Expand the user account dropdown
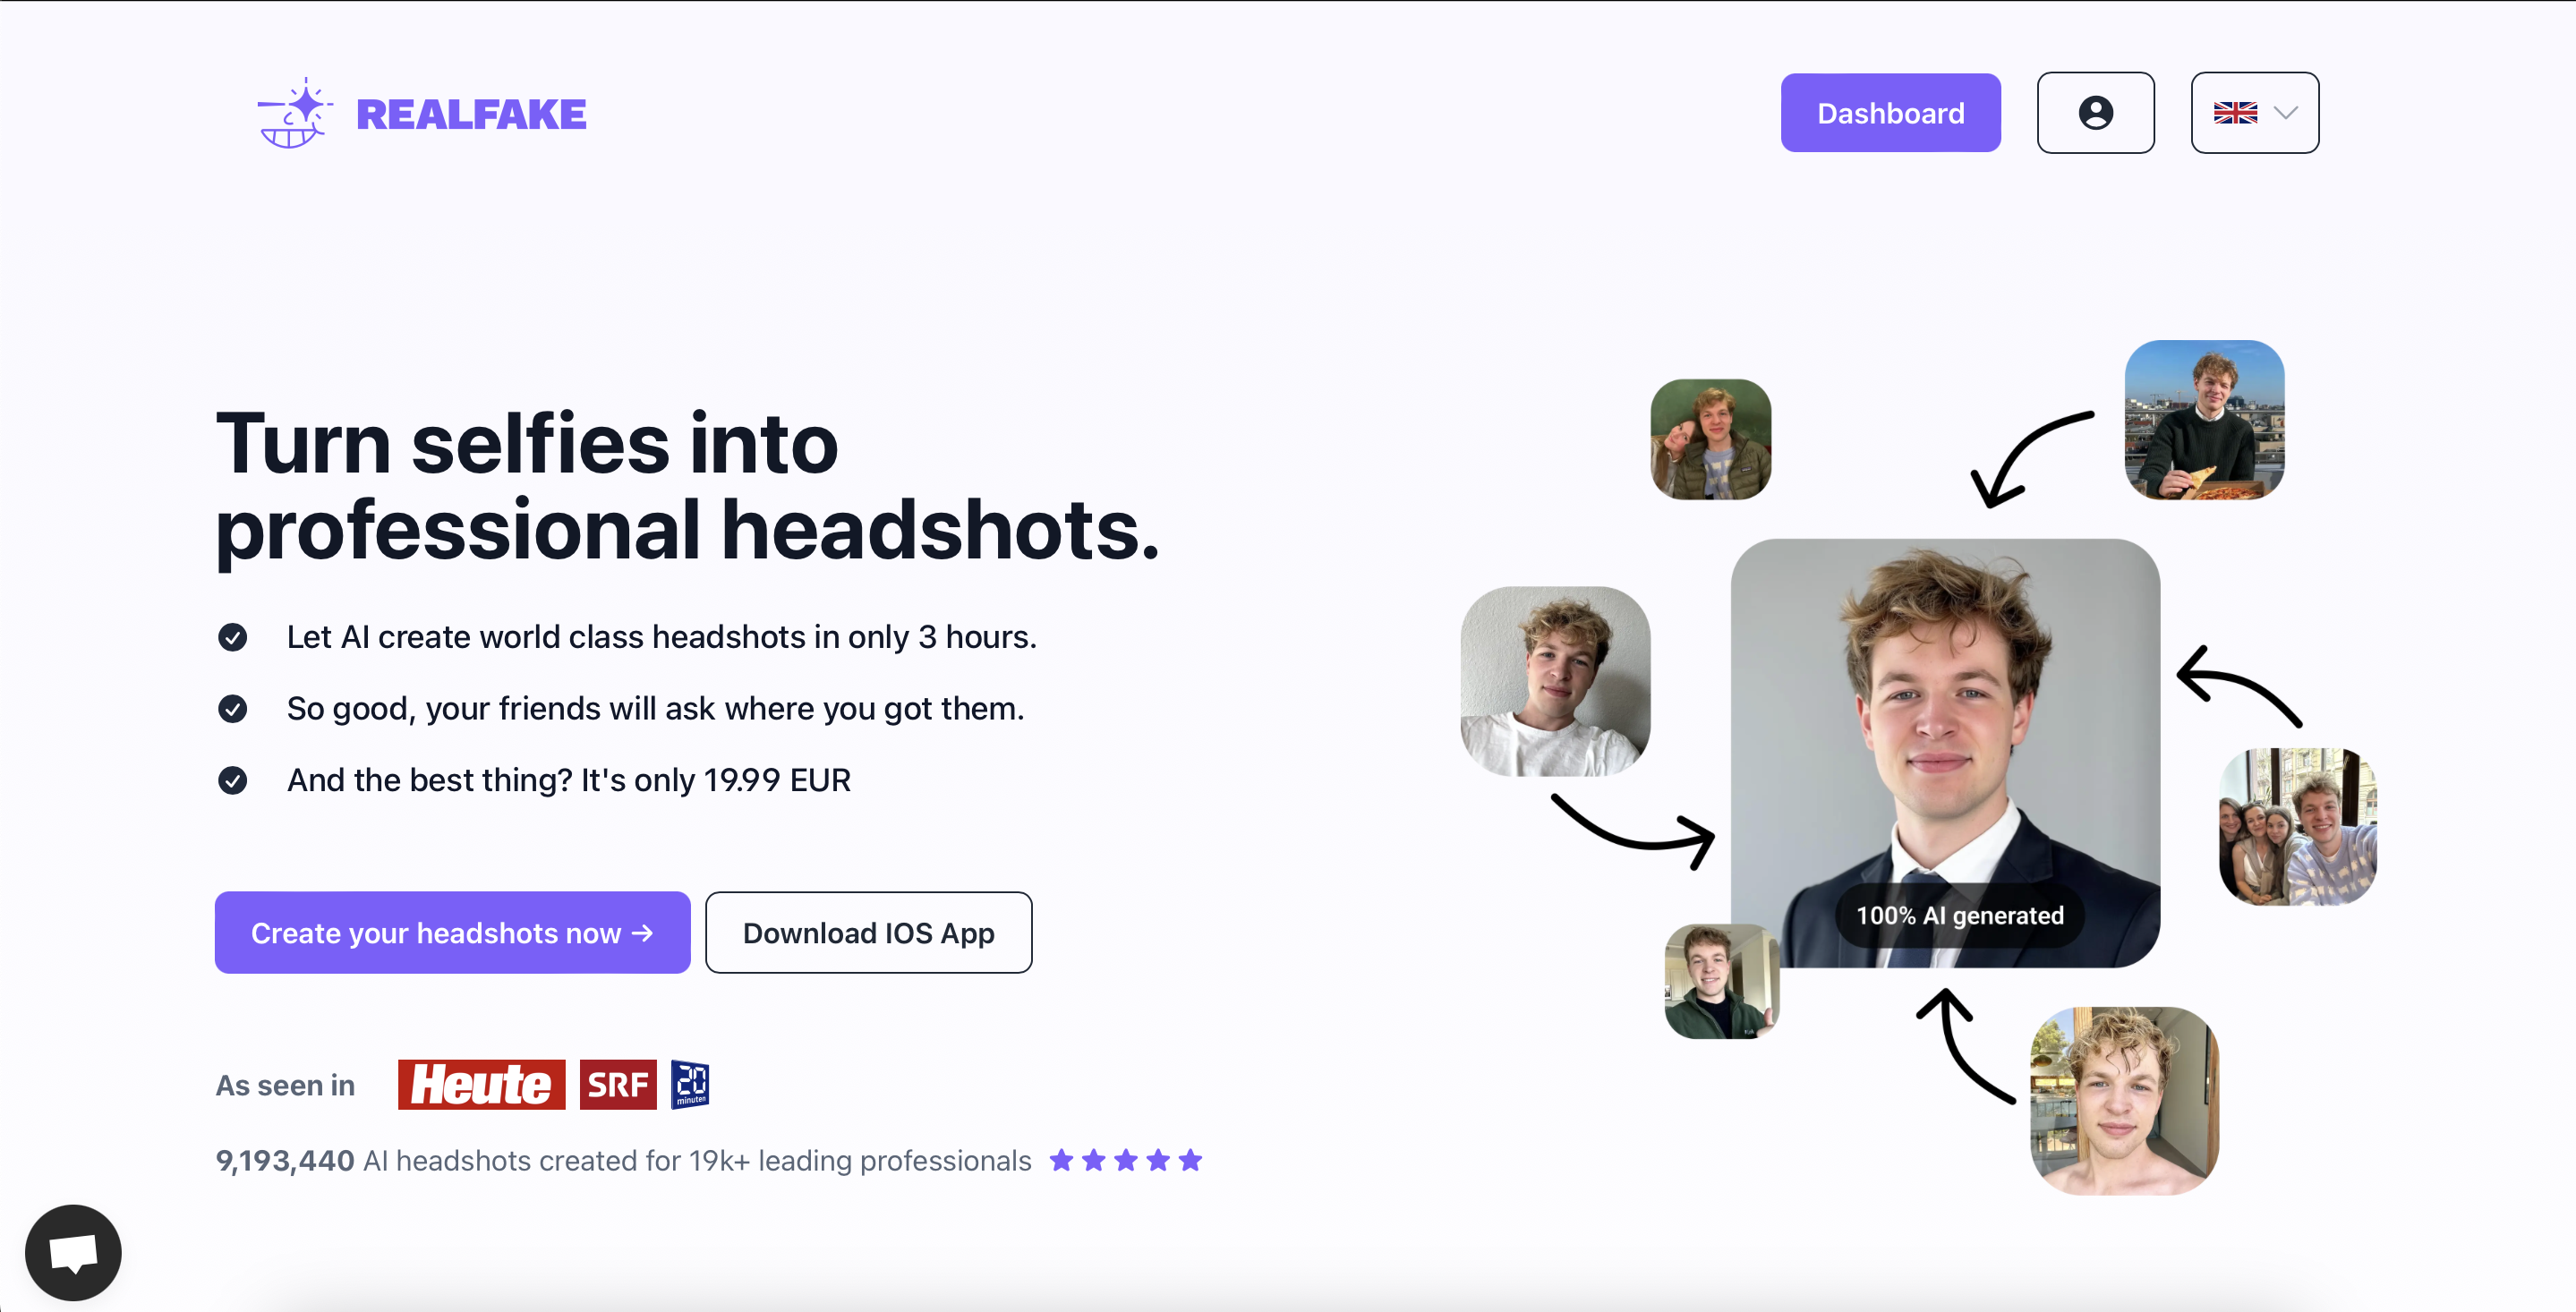 pos(2096,112)
